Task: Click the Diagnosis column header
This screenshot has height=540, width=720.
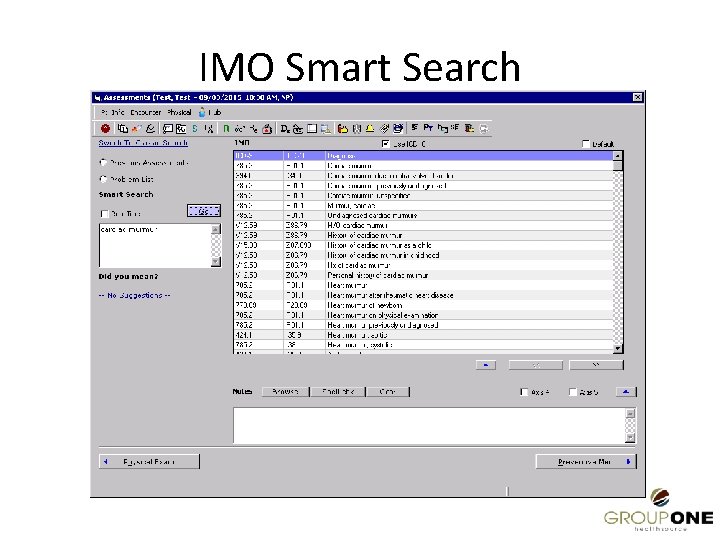Action: click(469, 156)
